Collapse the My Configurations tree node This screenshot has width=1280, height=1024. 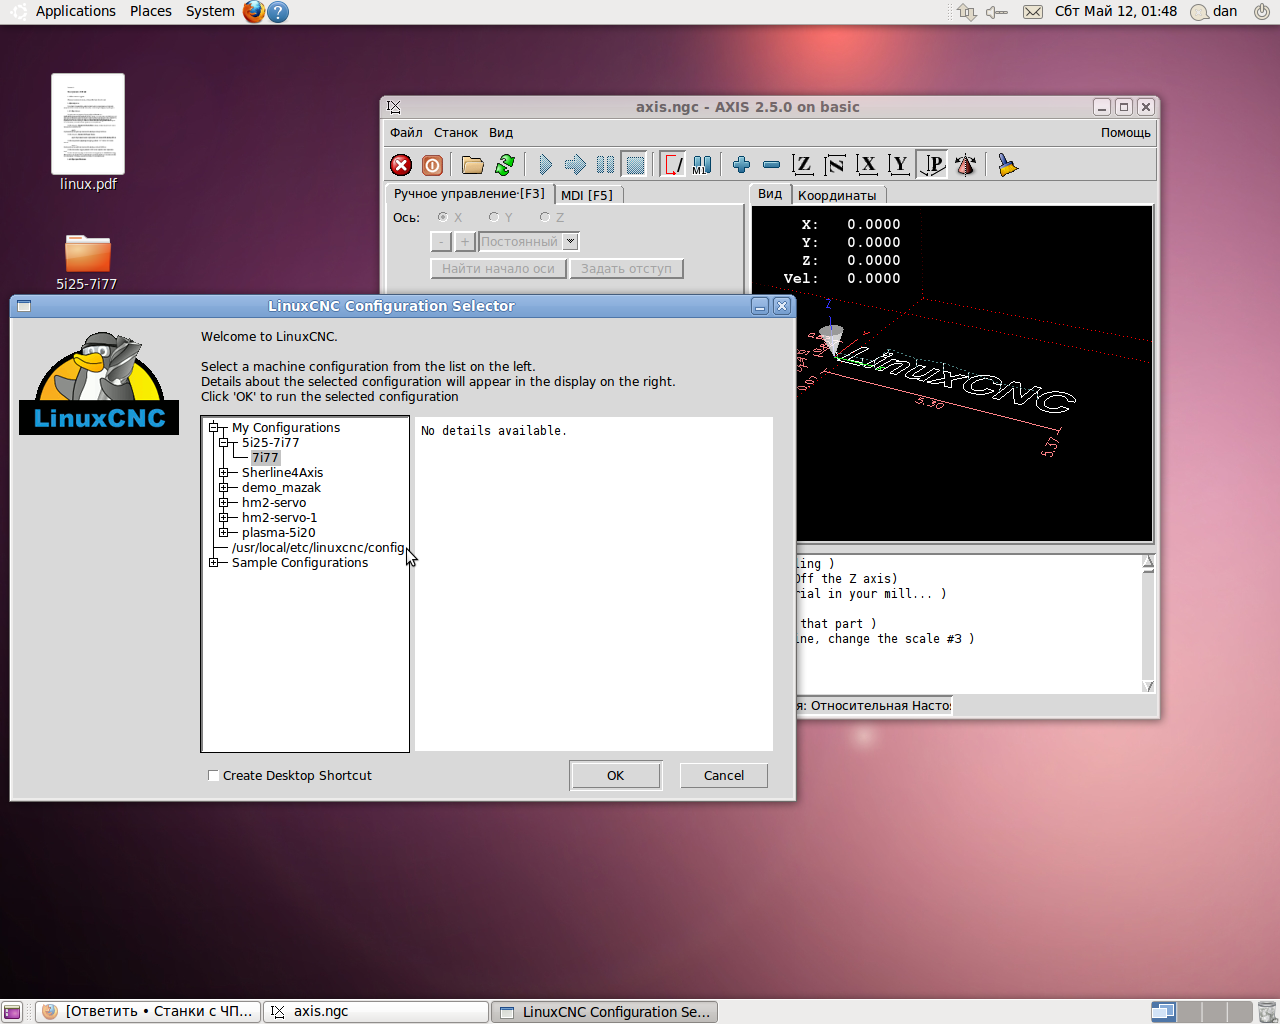point(213,428)
